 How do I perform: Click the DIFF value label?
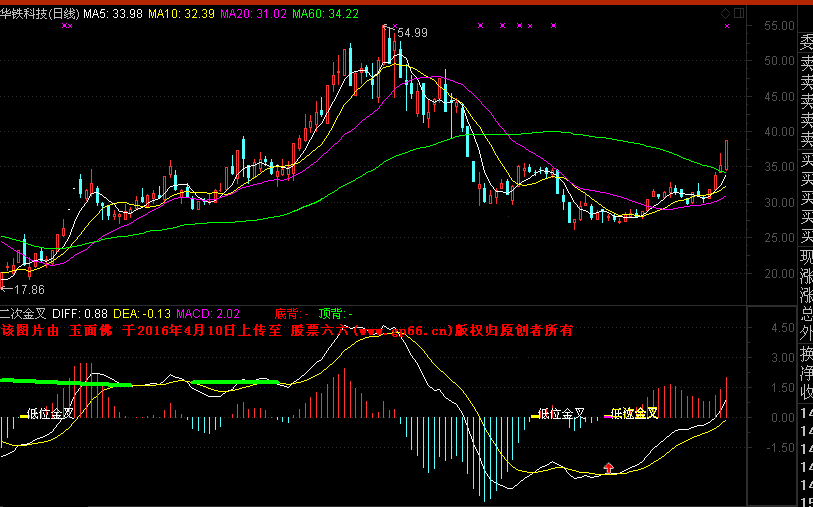79,313
